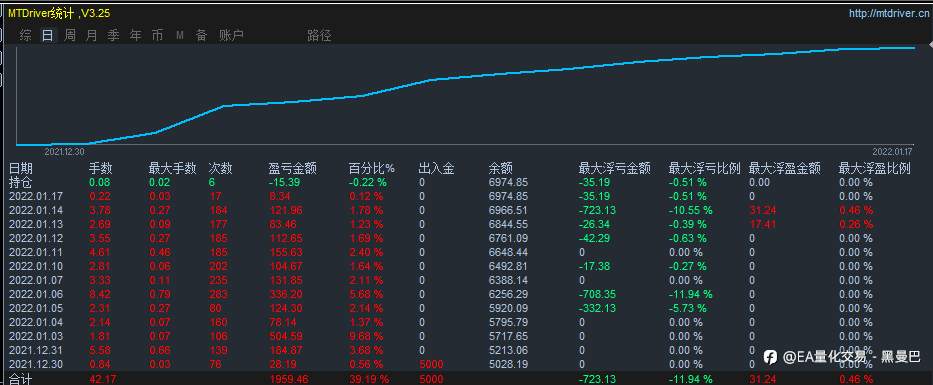The image size is (933, 385).
Task: Click the 0.26 % floating profit ratio
Action: [x=856, y=224]
